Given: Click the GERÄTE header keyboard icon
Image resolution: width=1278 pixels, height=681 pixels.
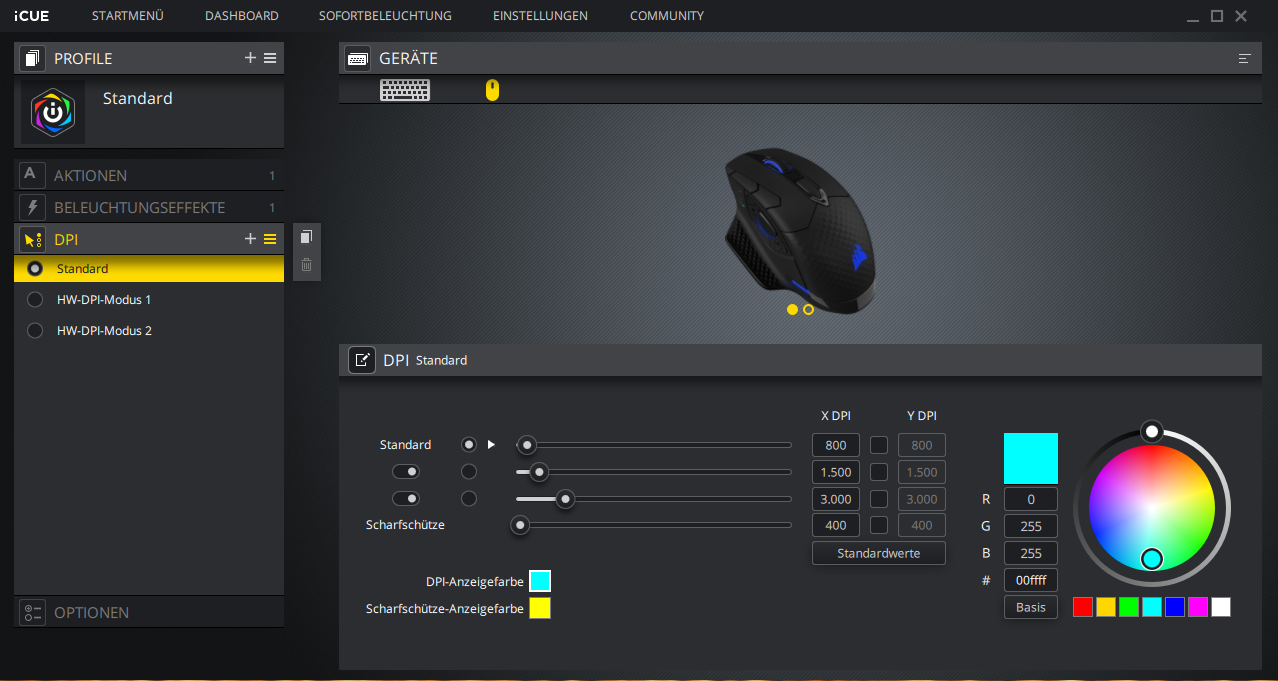Looking at the screenshot, I should click(358, 59).
